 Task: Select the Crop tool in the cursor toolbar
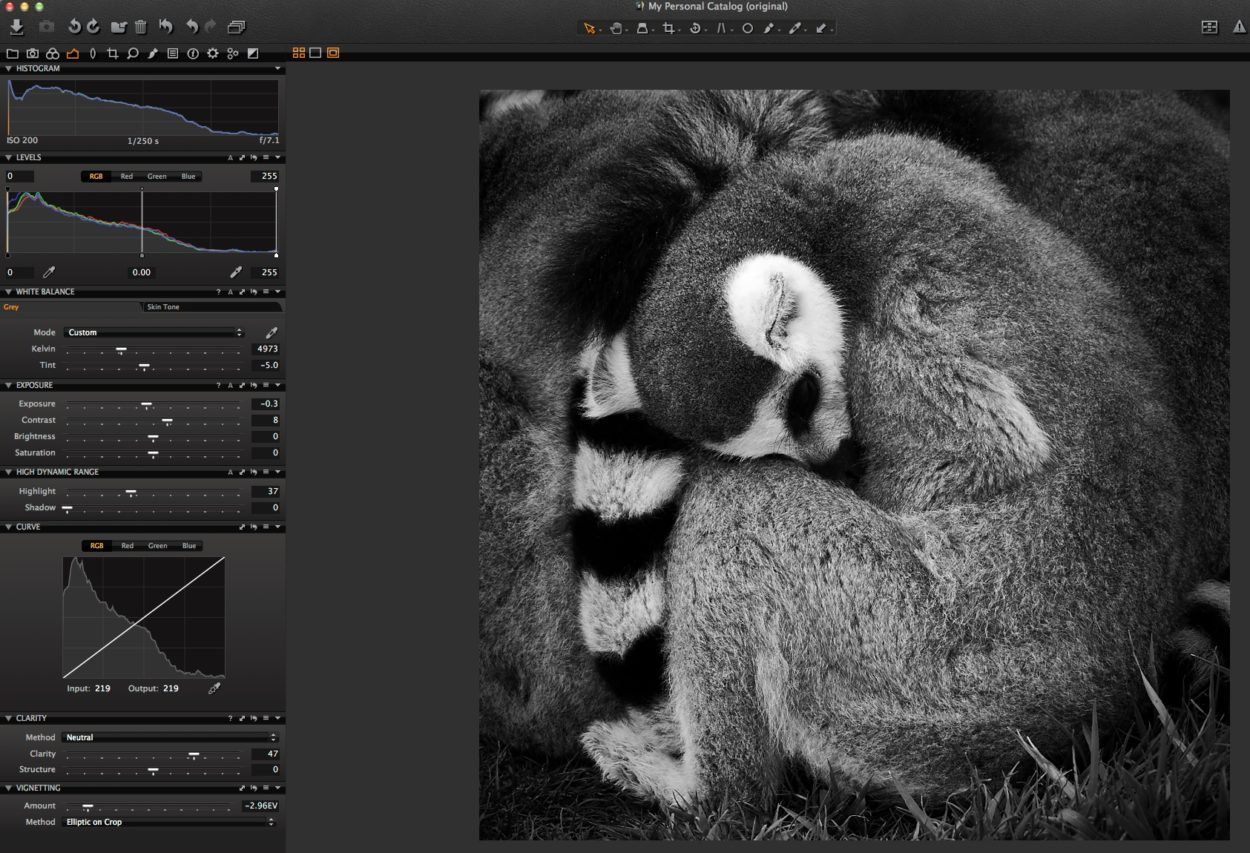[x=670, y=29]
